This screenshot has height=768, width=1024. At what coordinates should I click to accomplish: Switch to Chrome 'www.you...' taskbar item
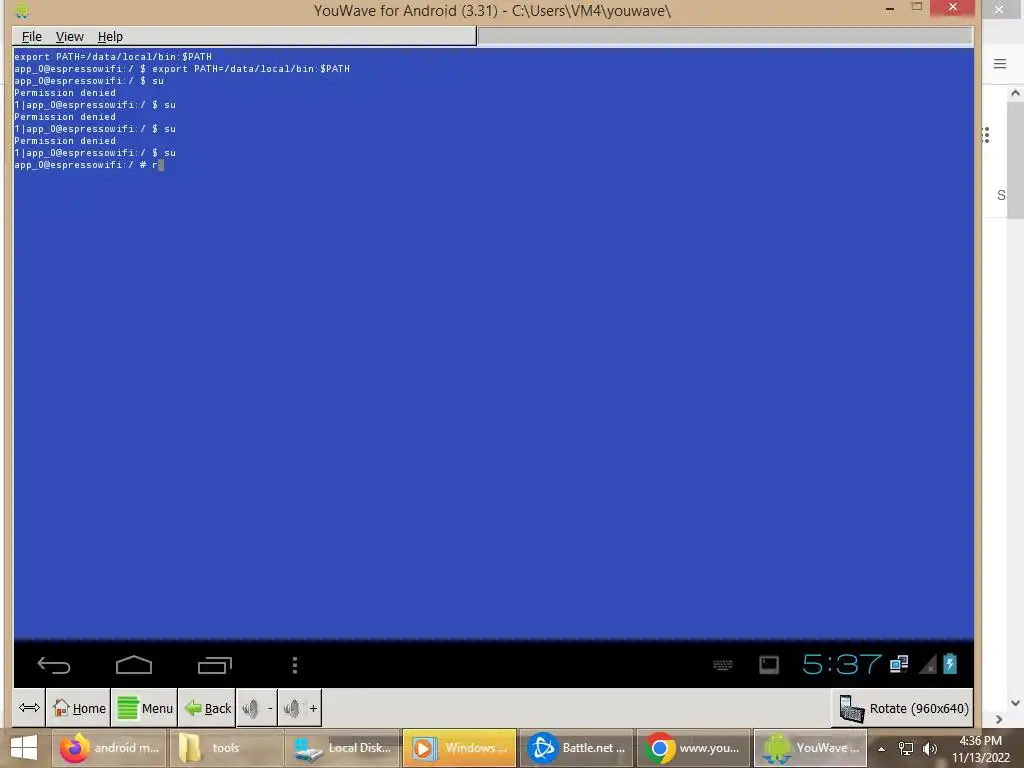click(694, 748)
